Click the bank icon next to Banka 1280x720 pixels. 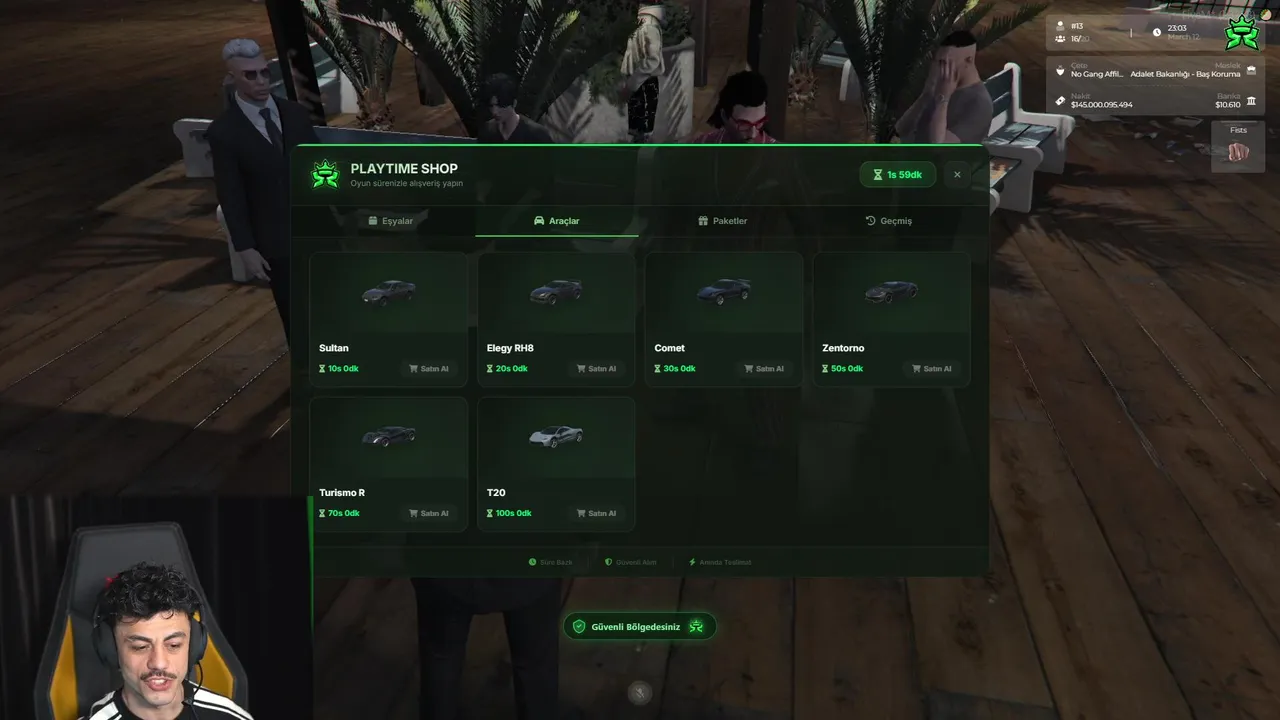[x=1251, y=101]
